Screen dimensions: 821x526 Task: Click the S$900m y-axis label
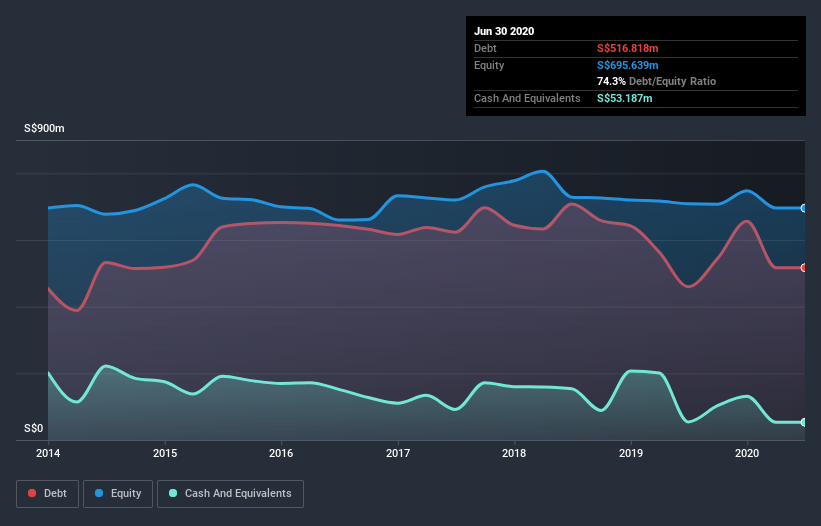pyautogui.click(x=45, y=128)
